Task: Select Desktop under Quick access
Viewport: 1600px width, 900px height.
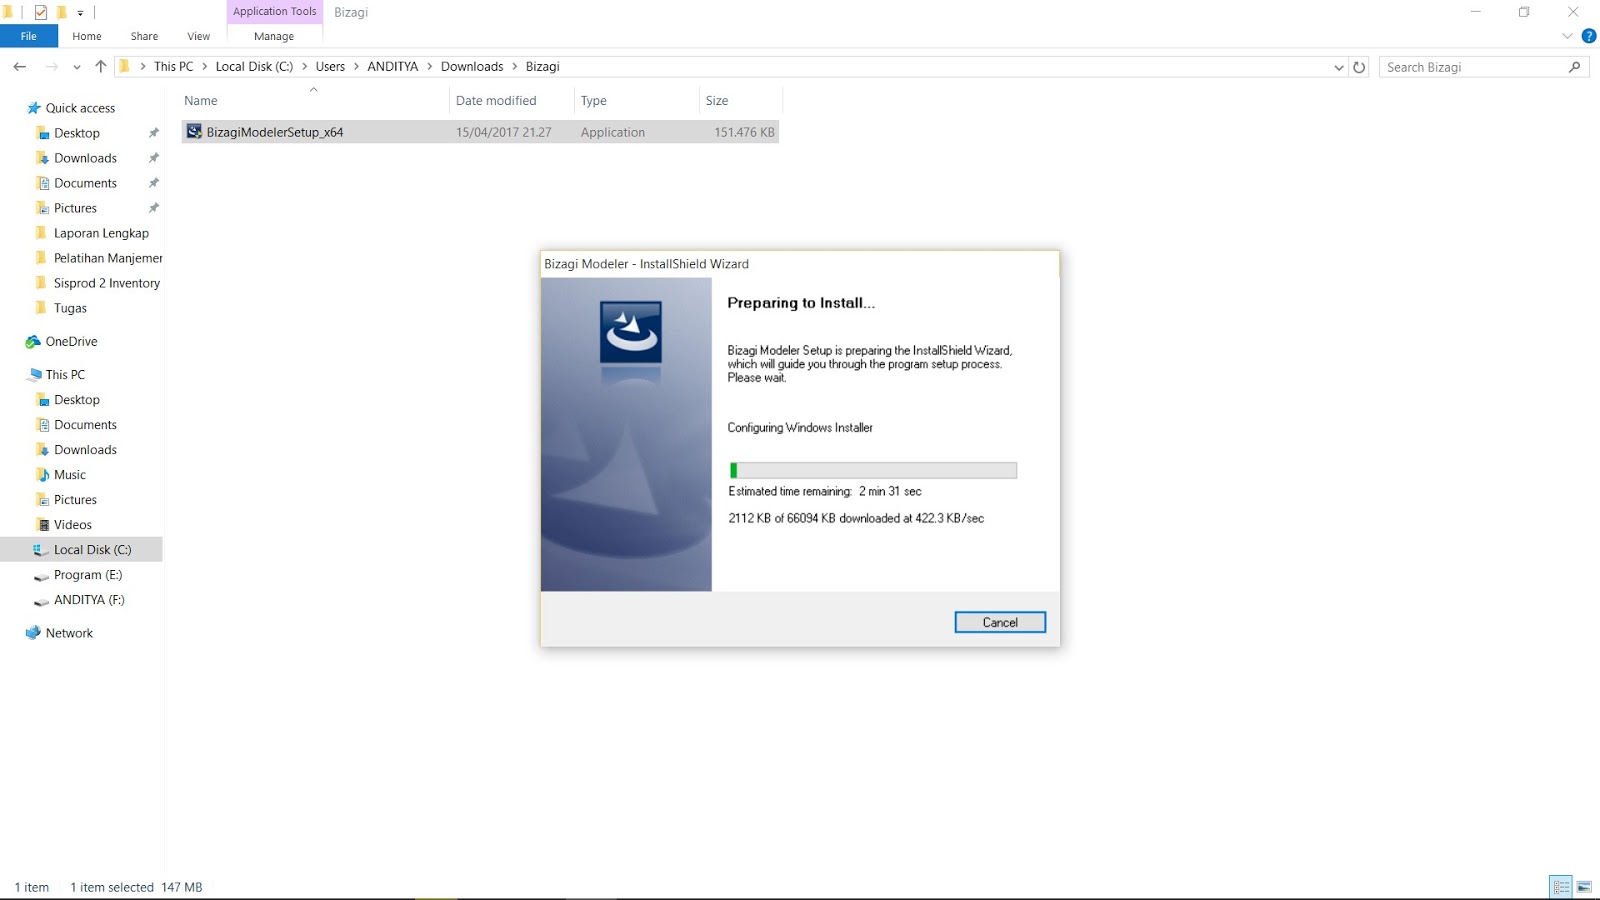Action: (77, 133)
